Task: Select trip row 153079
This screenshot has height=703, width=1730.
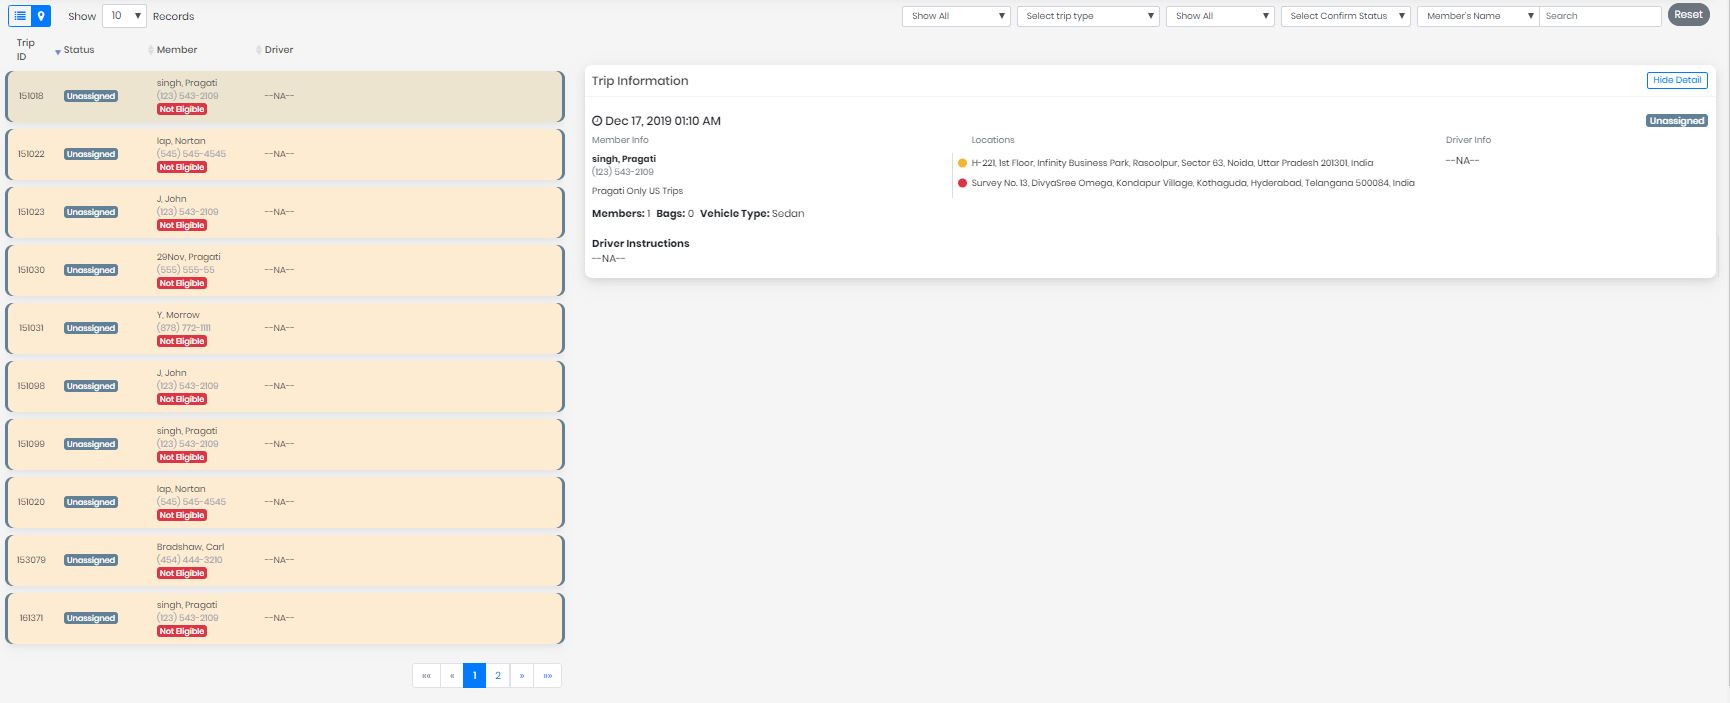Action: point(285,560)
